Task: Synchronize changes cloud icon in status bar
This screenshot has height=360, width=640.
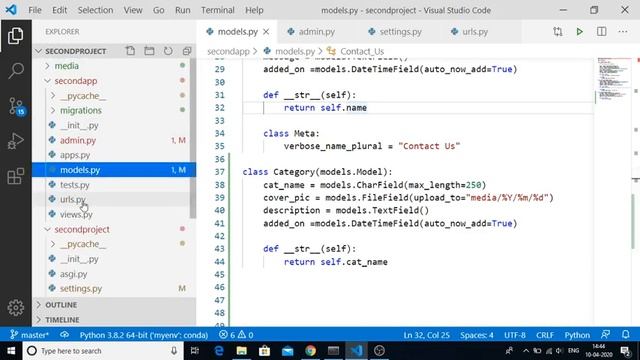Action: [x=64, y=335]
